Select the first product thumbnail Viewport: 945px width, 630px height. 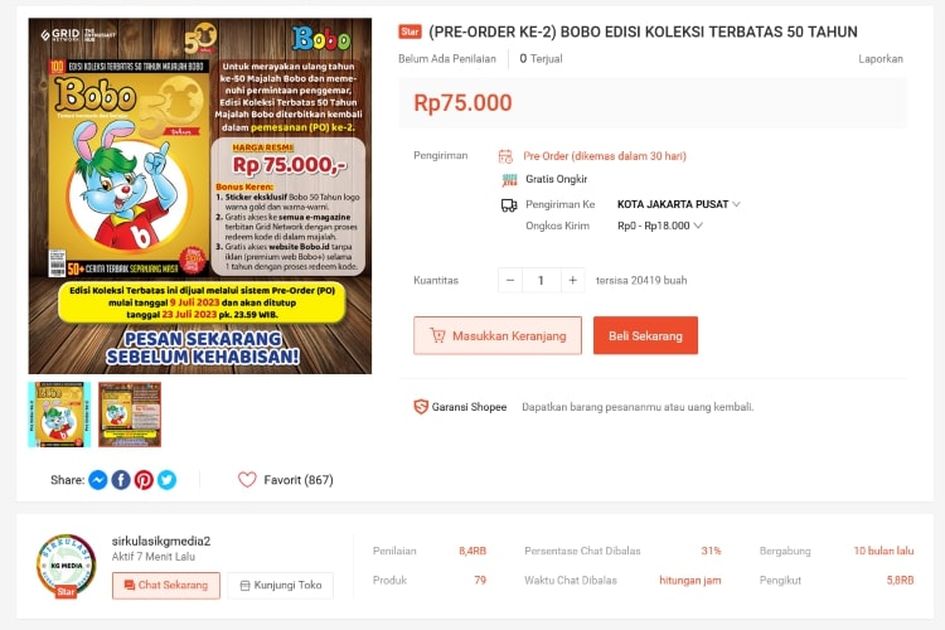pyautogui.click(x=59, y=415)
